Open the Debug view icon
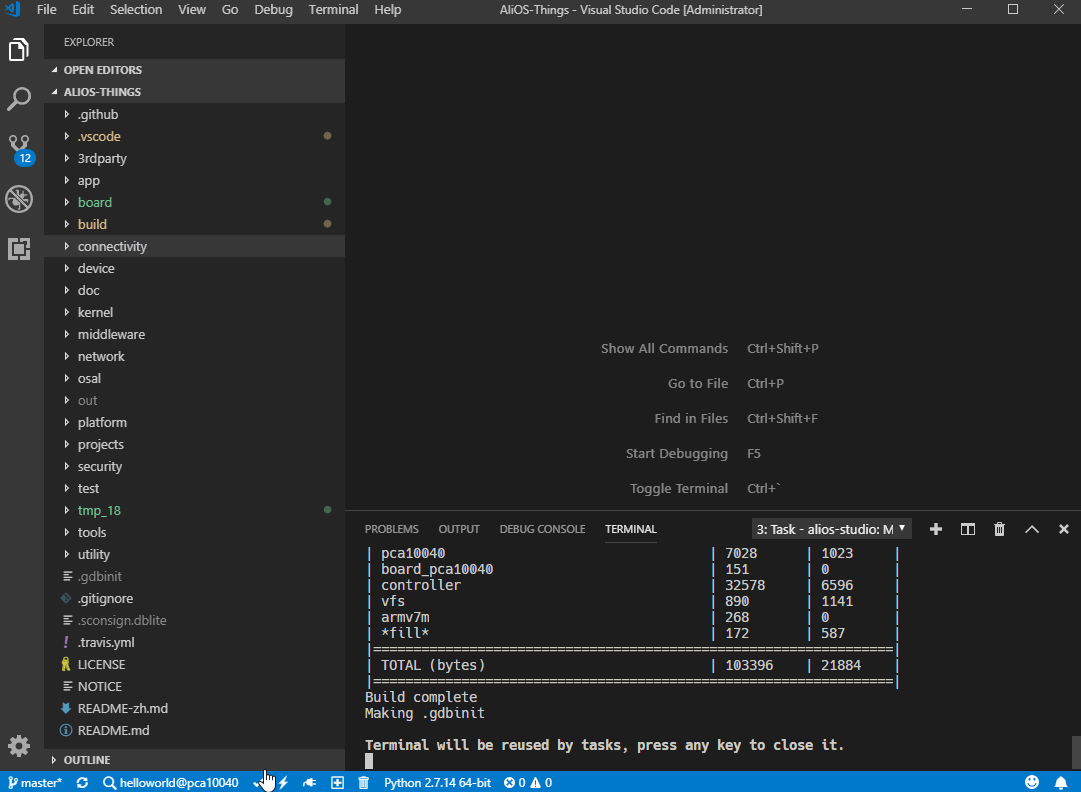This screenshot has width=1081, height=792. click(19, 199)
